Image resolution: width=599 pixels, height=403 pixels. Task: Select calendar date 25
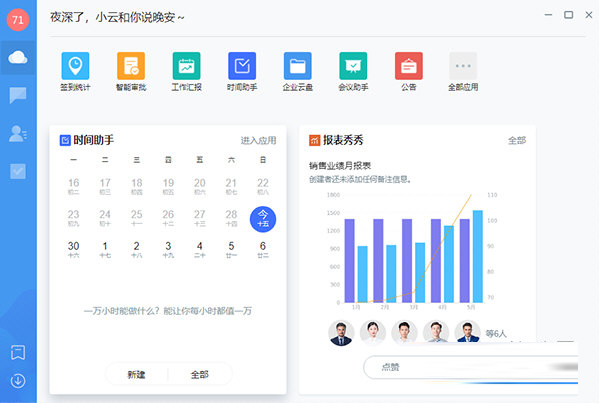coord(137,218)
